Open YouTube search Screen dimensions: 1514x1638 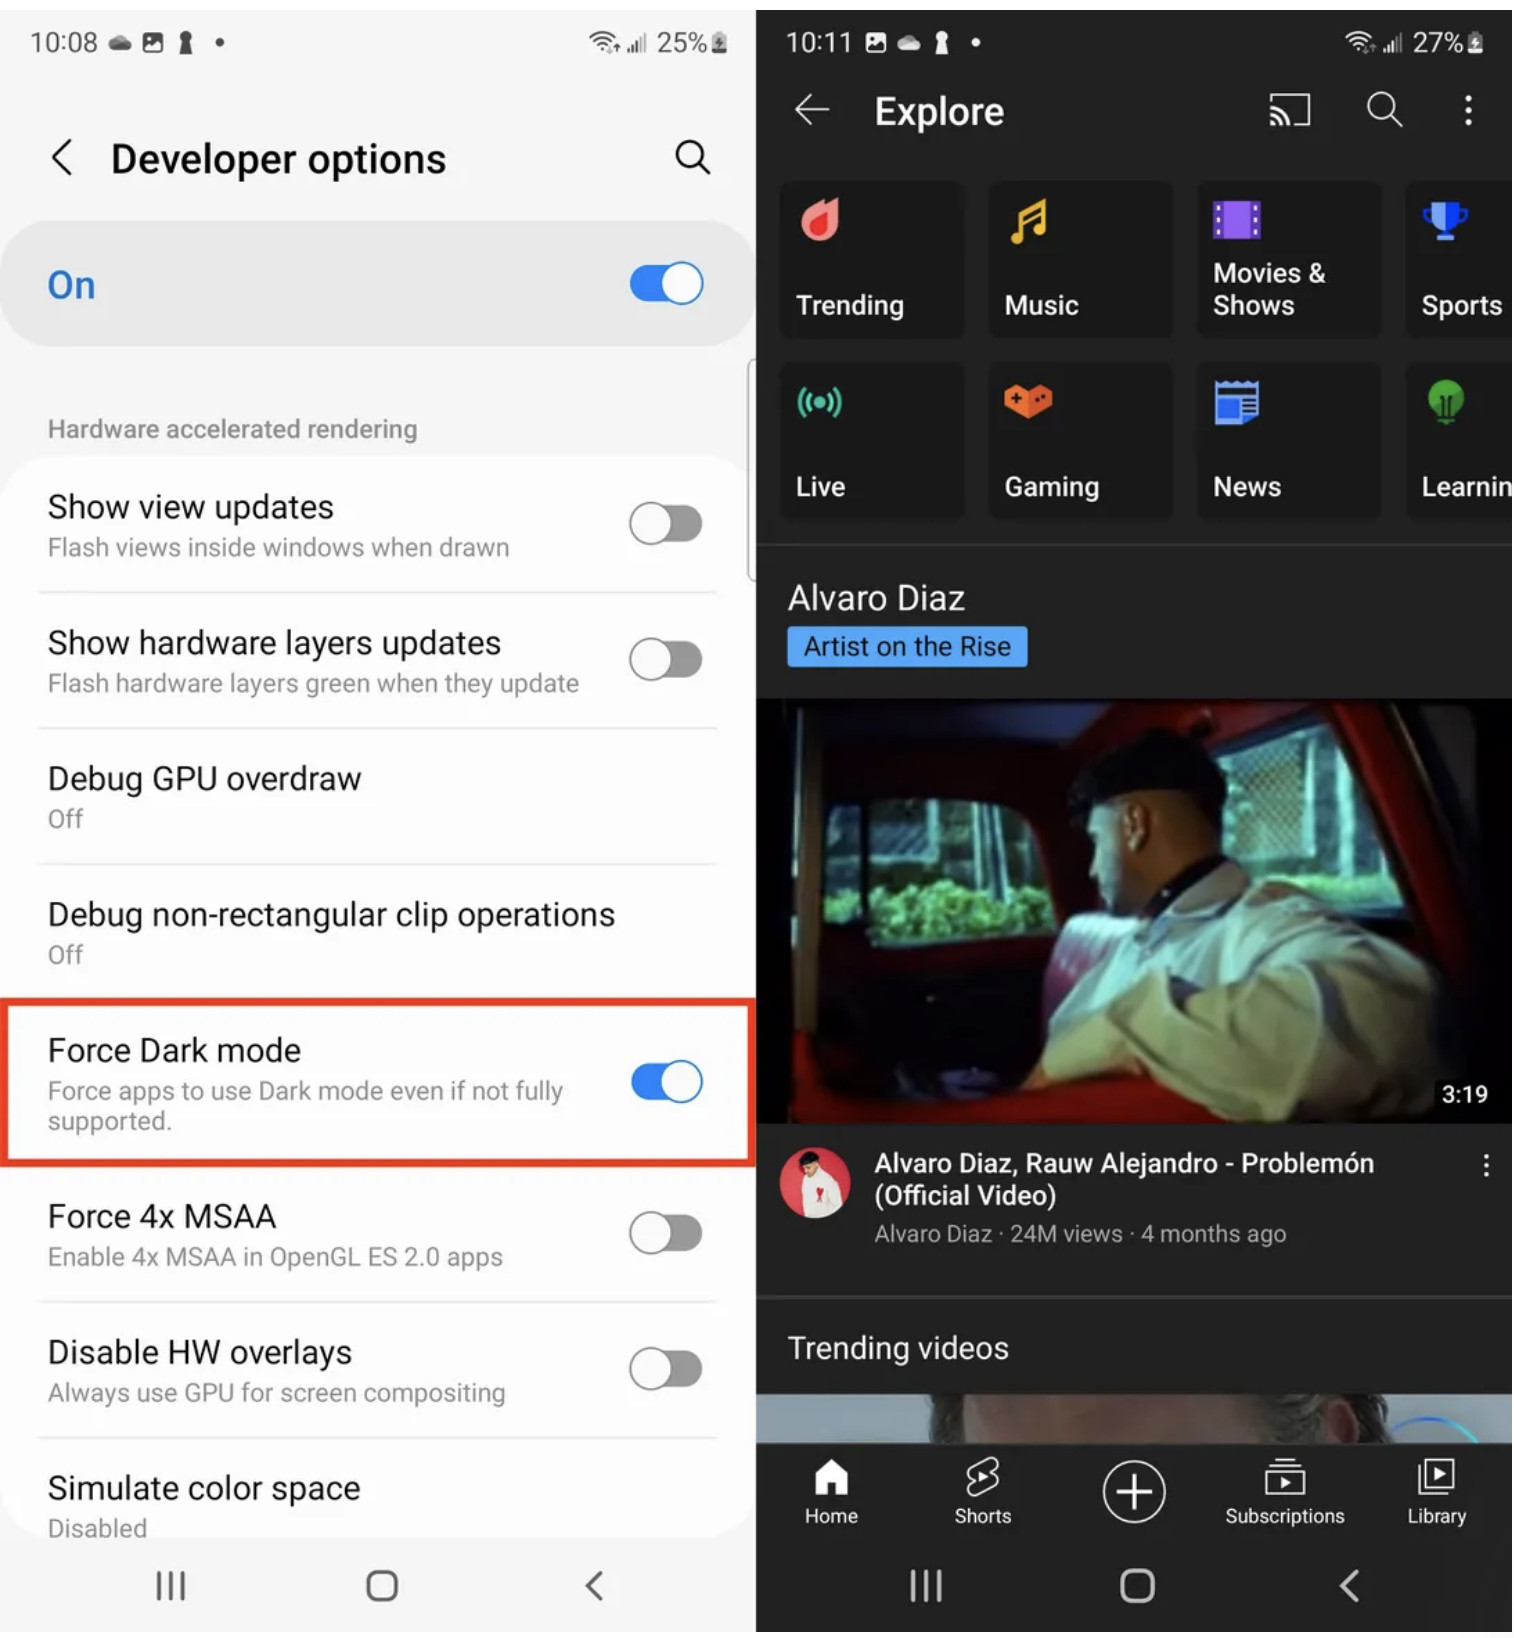coord(1385,110)
